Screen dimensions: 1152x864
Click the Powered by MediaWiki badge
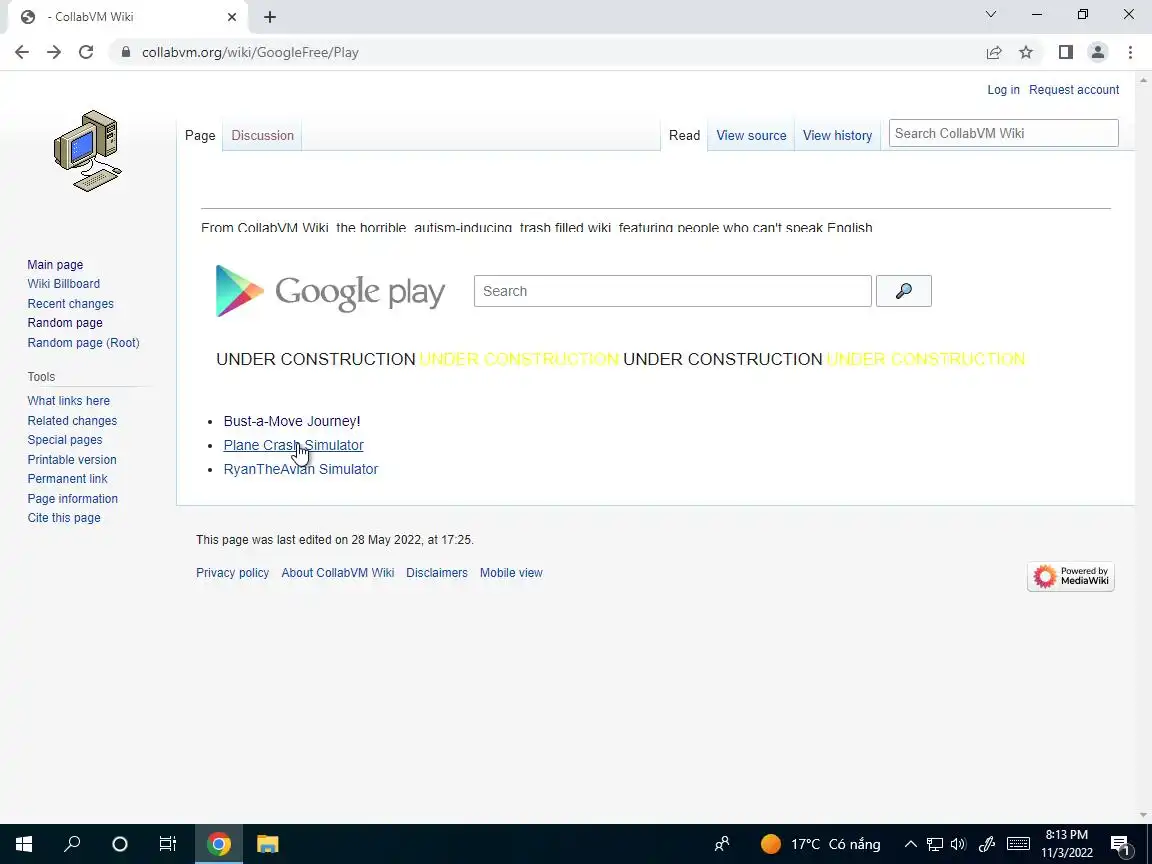pyautogui.click(x=1070, y=577)
